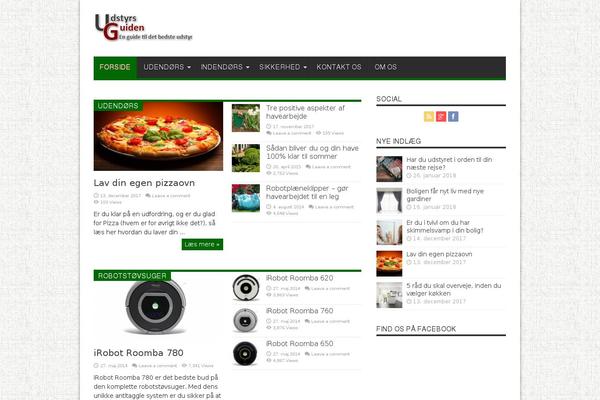Image resolution: width=600 pixels, height=400 pixels.
Task: Click sidebar thumbnail for skimmelsvamp post
Action: [389, 232]
